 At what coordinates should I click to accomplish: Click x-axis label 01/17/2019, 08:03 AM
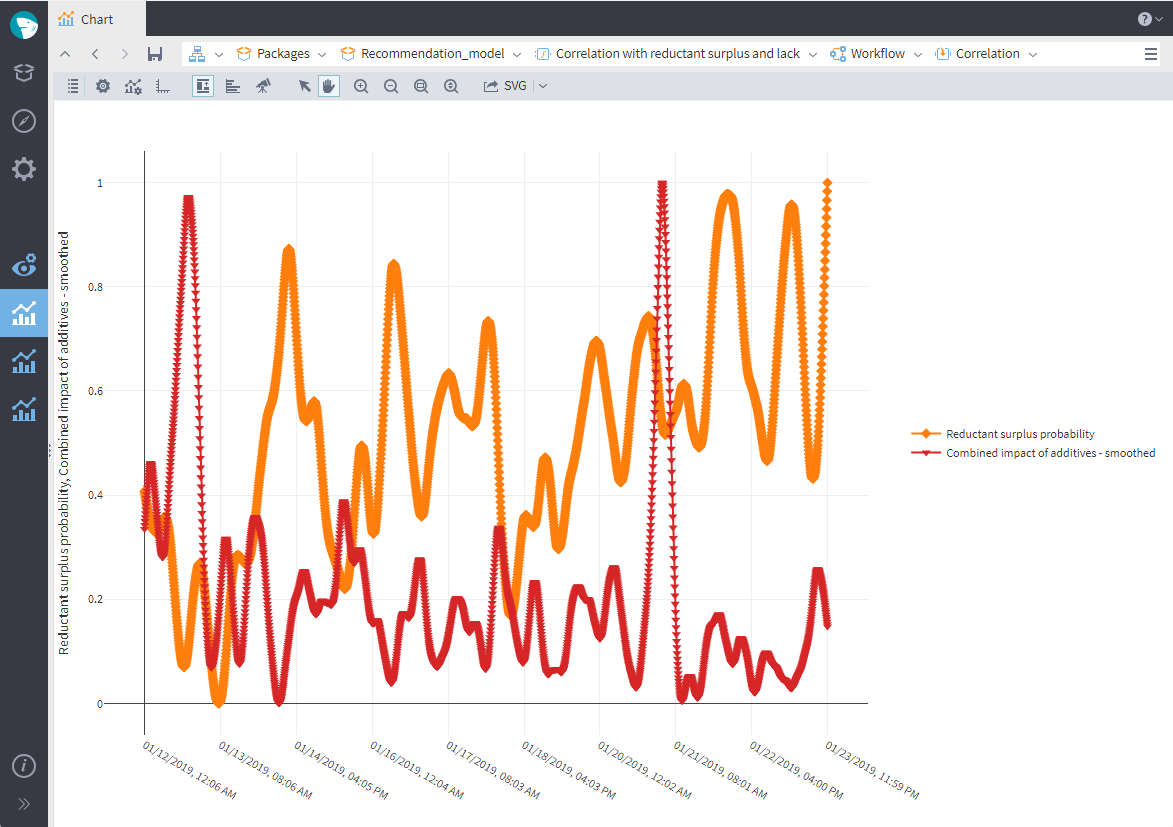(x=493, y=770)
